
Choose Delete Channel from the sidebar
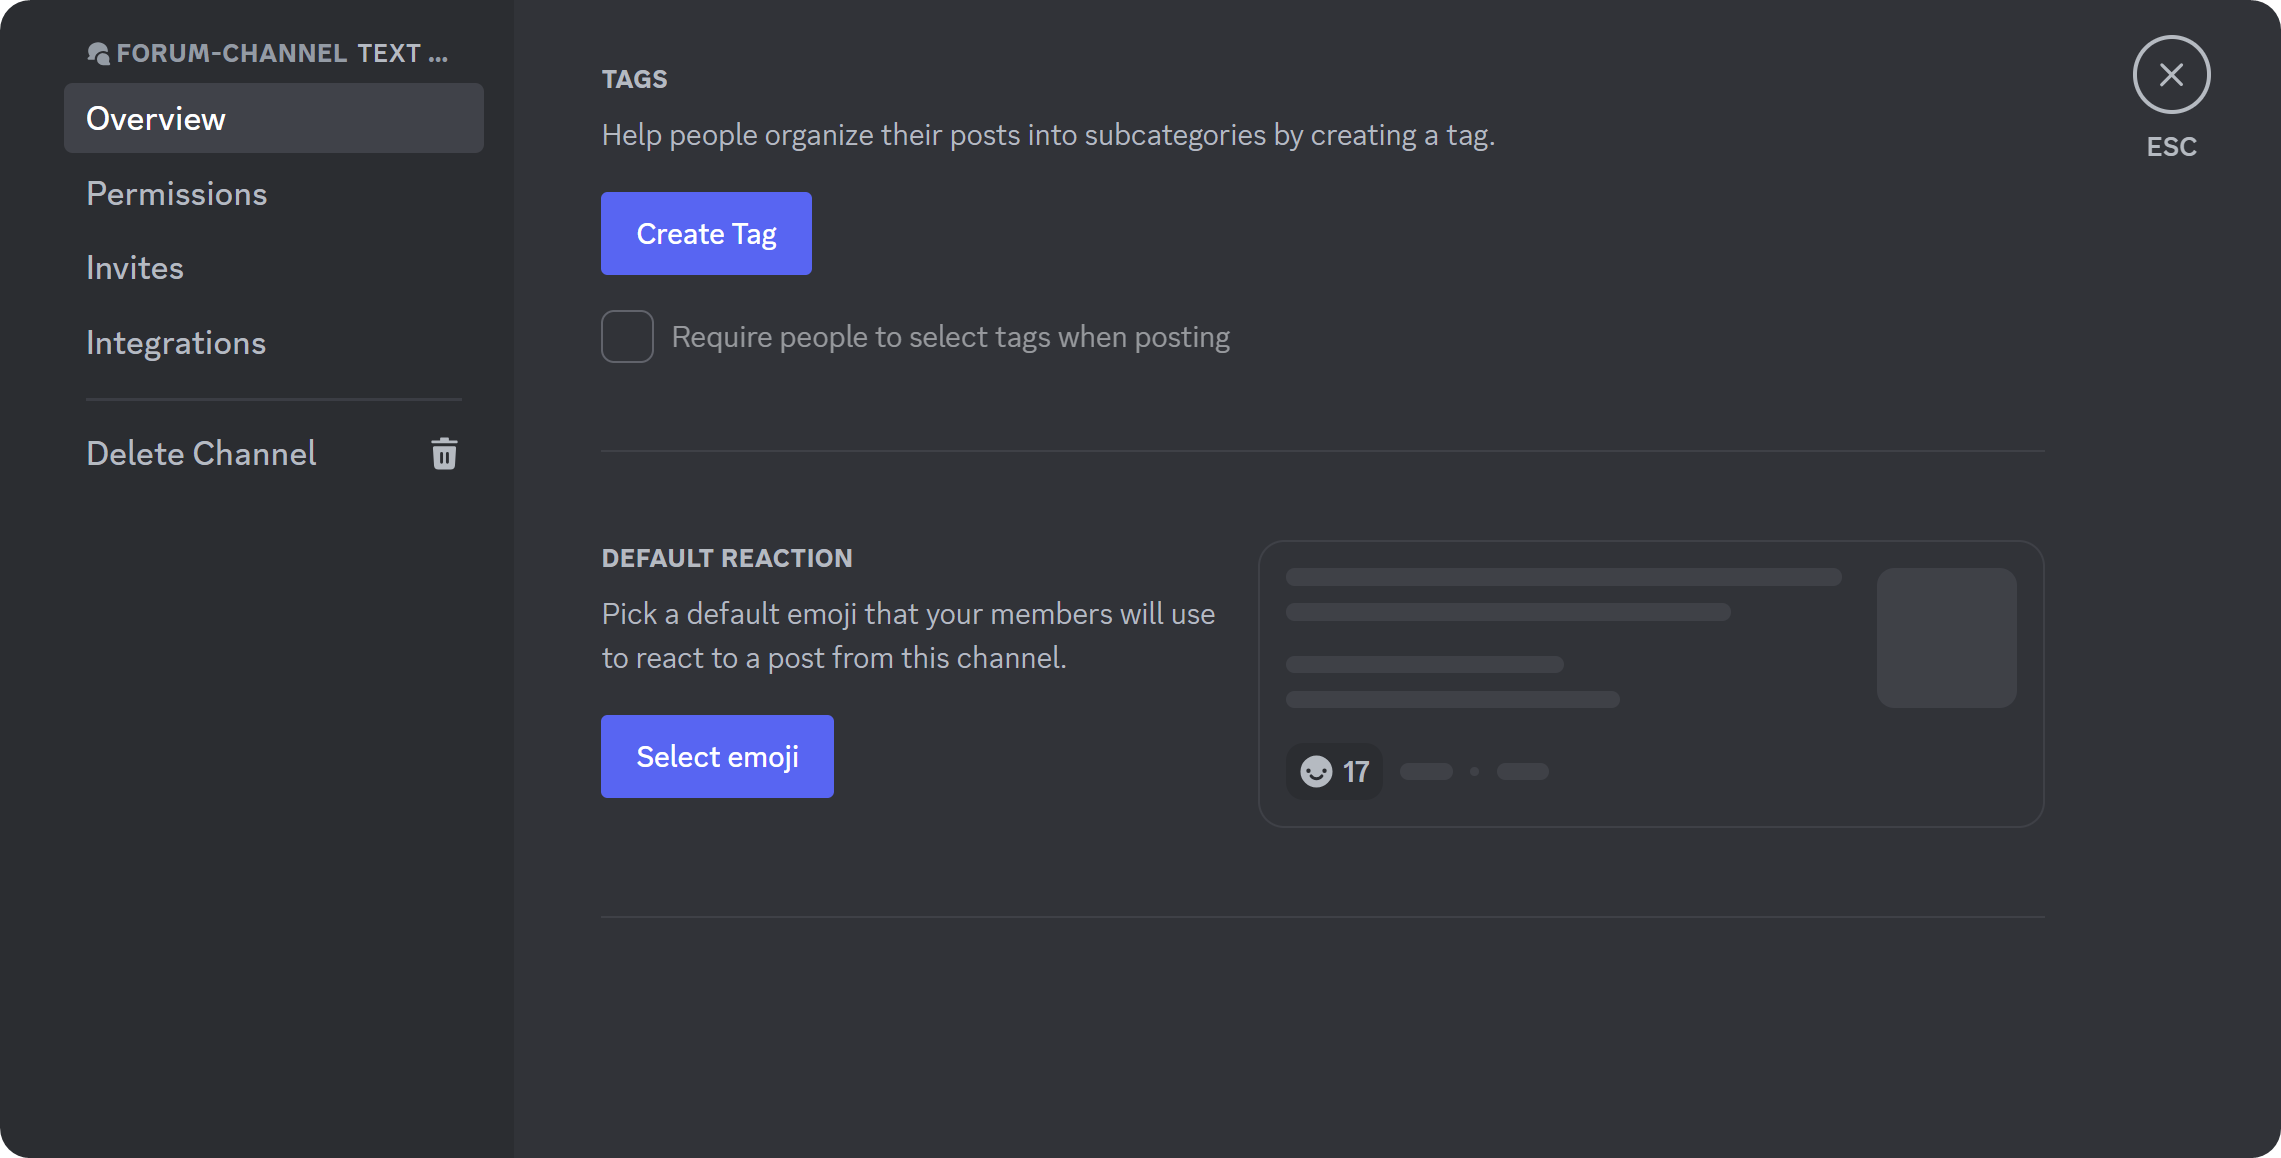(201, 453)
